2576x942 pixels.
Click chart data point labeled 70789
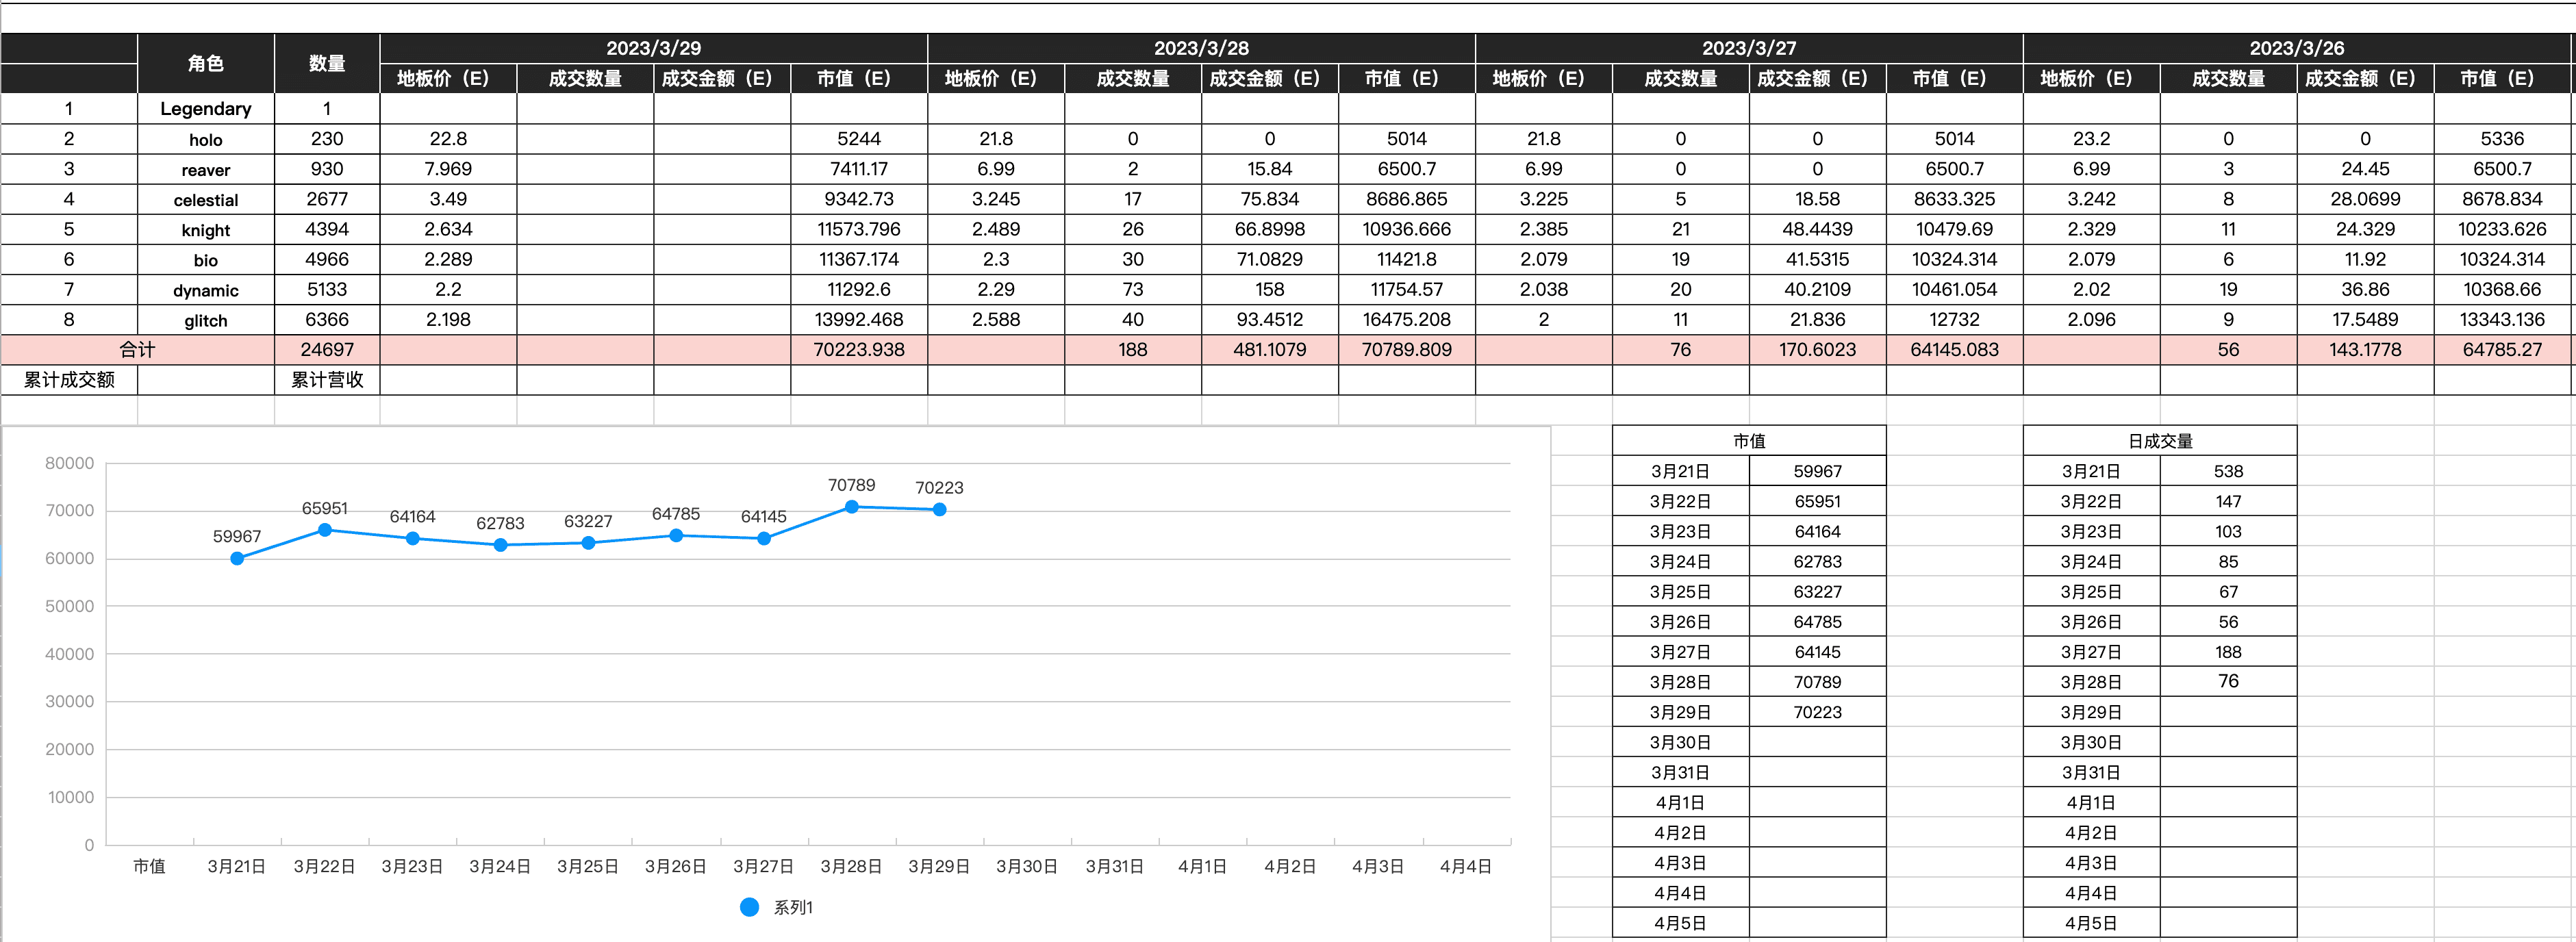(x=852, y=507)
